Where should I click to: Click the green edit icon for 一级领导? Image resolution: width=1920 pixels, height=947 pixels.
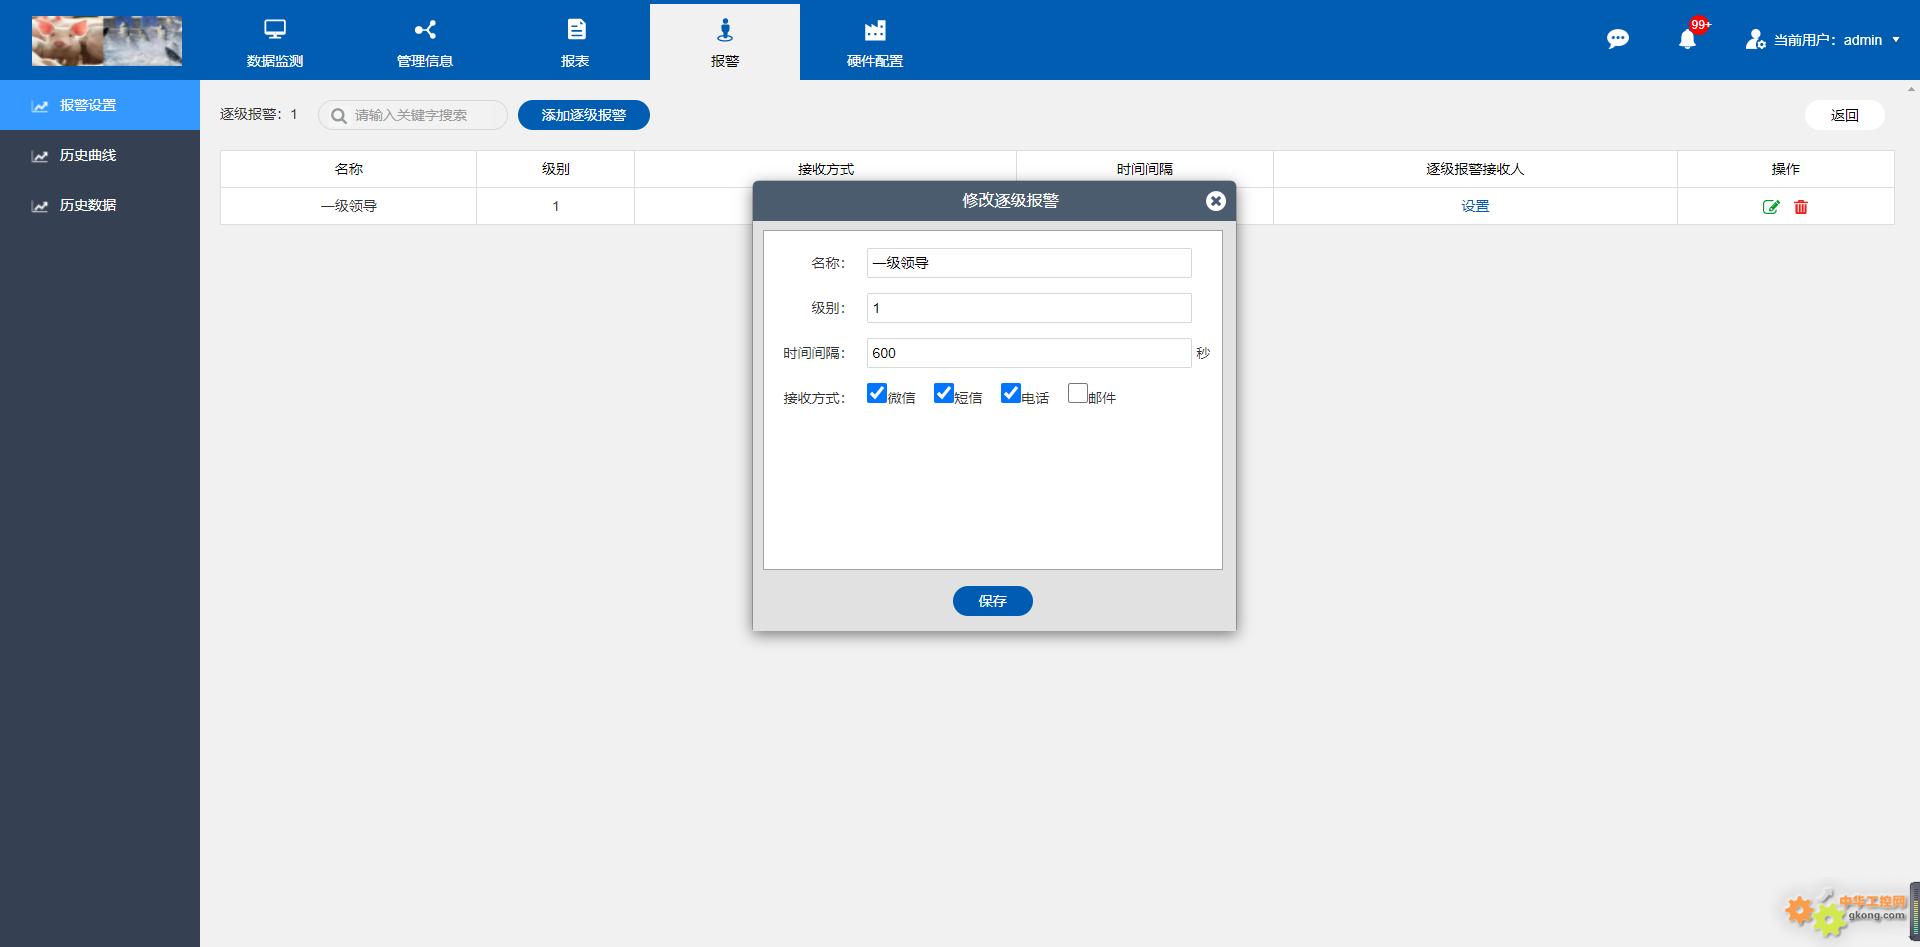tap(1771, 207)
